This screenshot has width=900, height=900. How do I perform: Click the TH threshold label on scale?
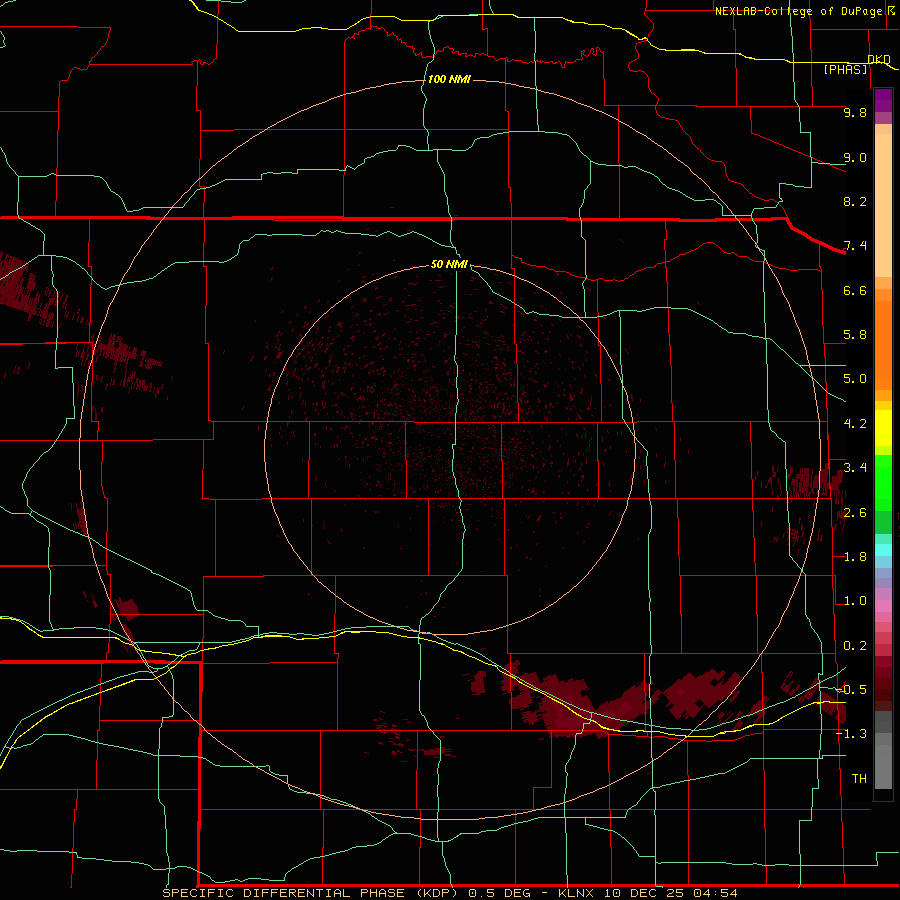[x=859, y=779]
